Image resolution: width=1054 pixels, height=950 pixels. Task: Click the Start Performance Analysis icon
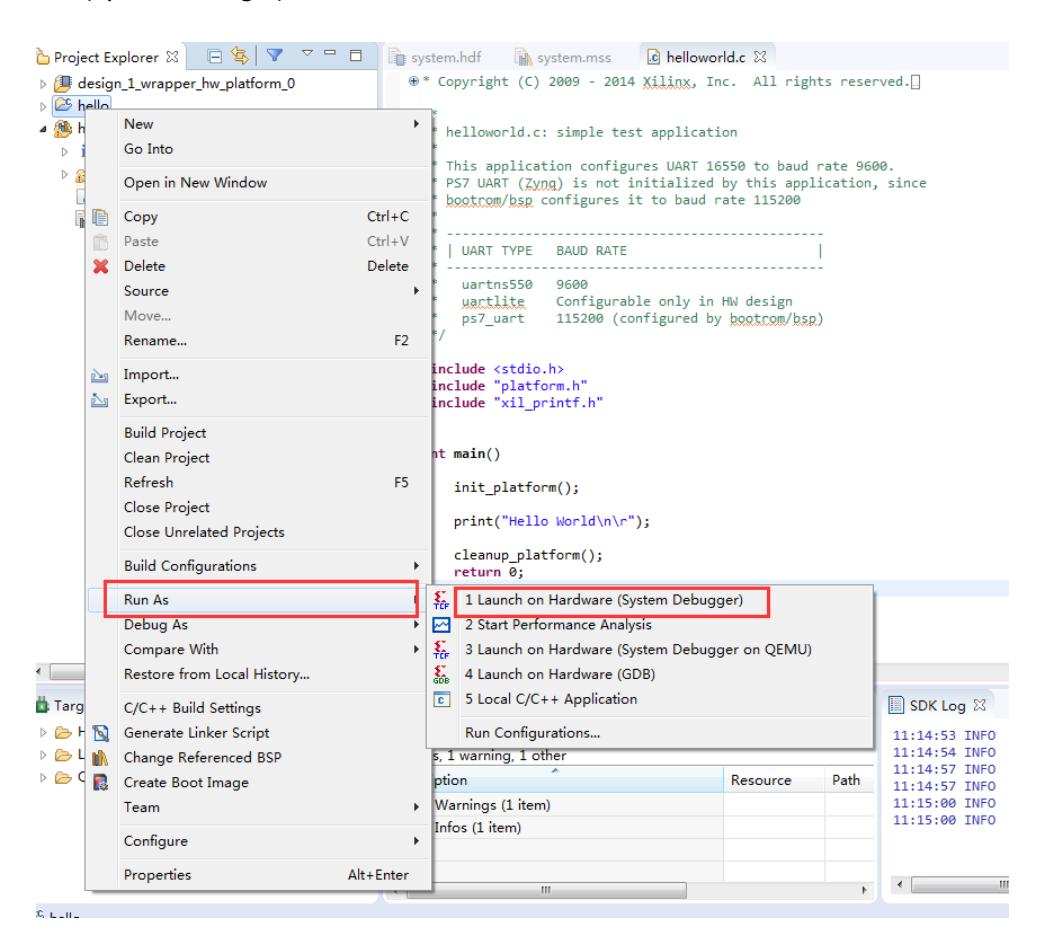[x=442, y=625]
